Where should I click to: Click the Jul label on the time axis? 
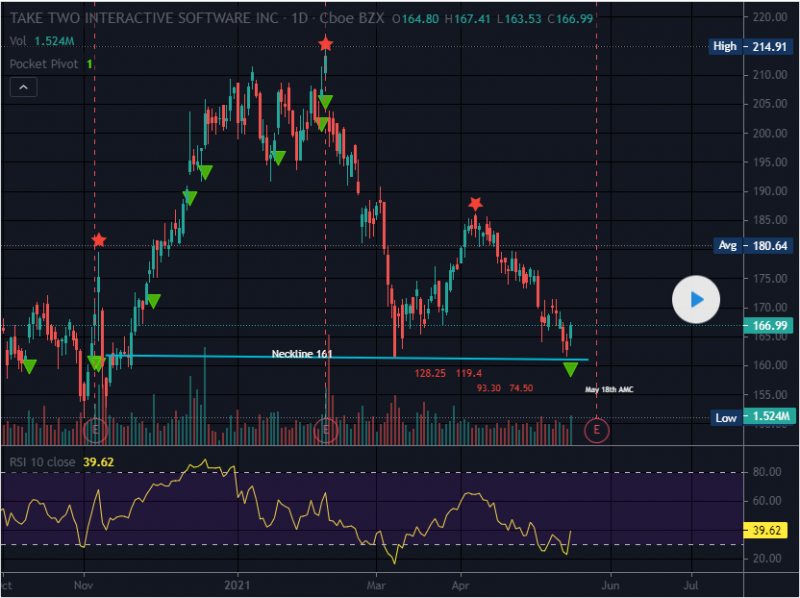tap(691, 585)
